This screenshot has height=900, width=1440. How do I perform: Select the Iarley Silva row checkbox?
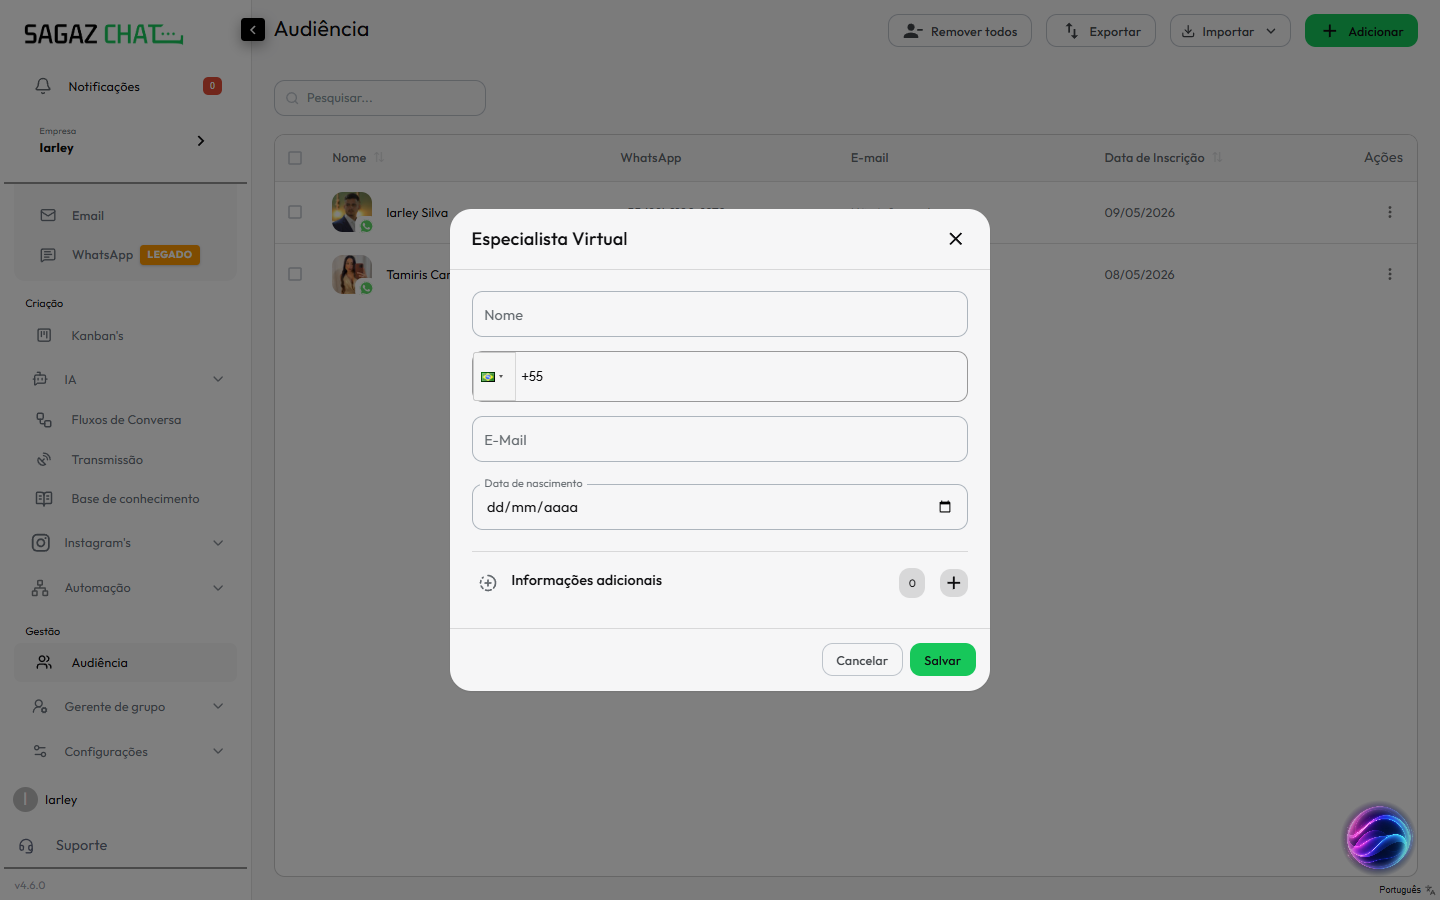coord(295,212)
